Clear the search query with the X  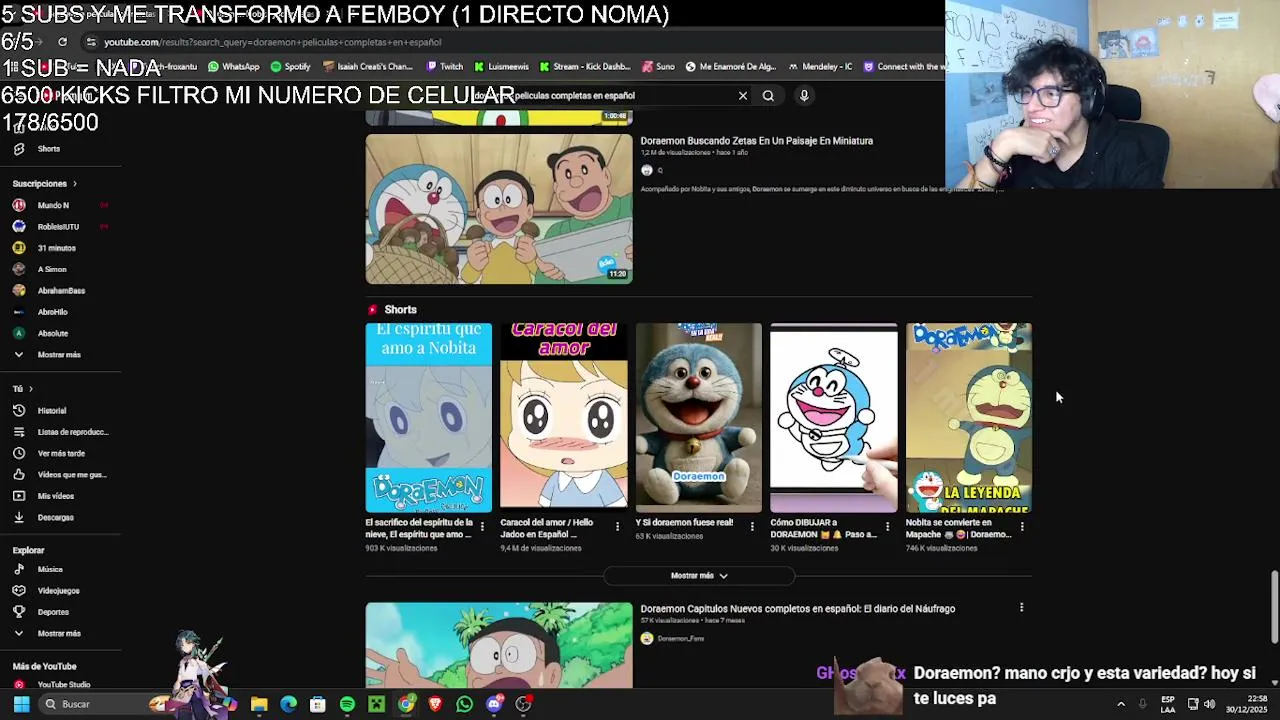743,96
